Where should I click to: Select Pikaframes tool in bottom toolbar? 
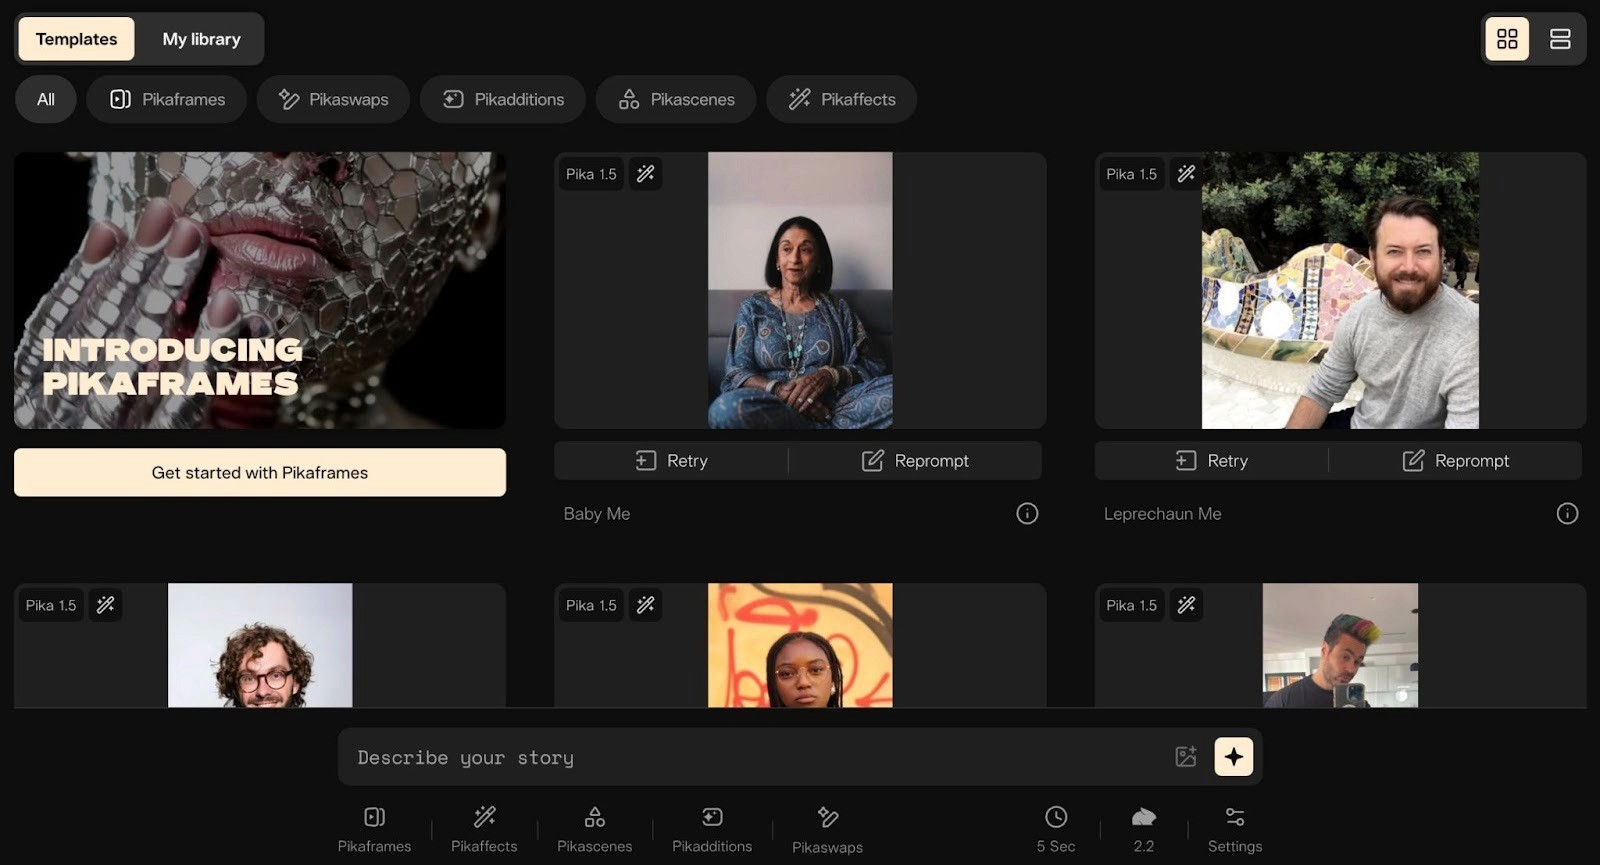pyautogui.click(x=375, y=830)
